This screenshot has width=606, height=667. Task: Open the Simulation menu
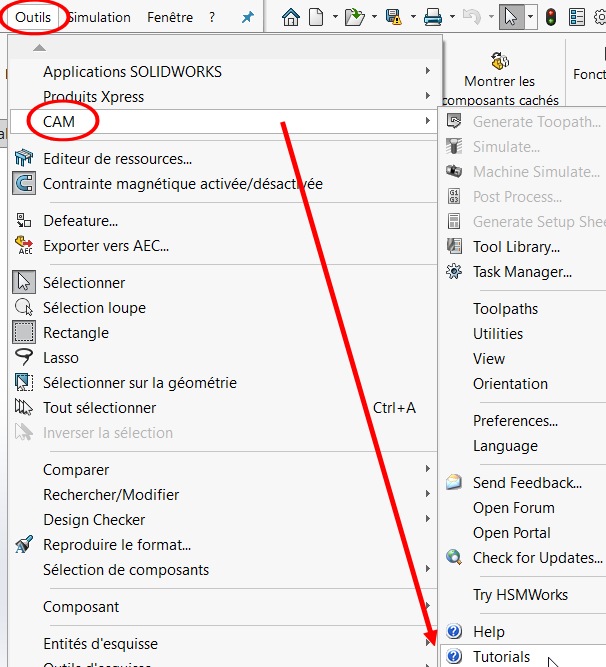point(99,17)
